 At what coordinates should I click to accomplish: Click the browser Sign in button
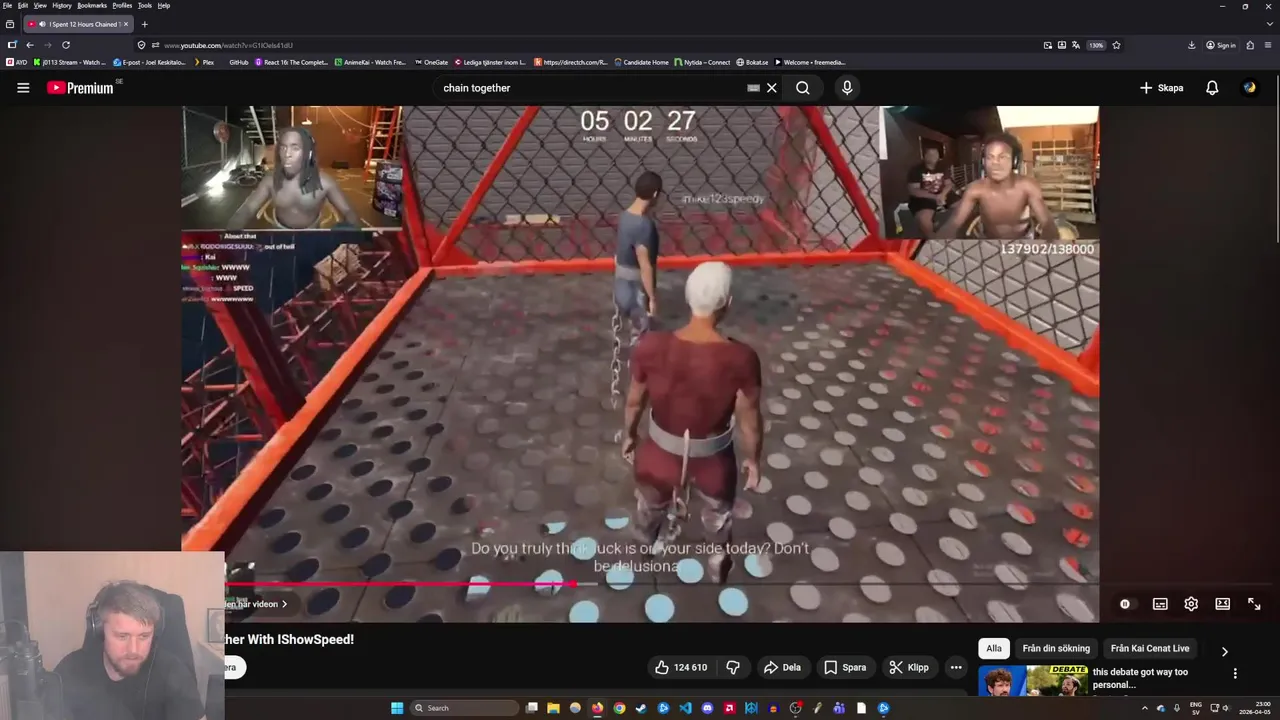[x=1221, y=45]
